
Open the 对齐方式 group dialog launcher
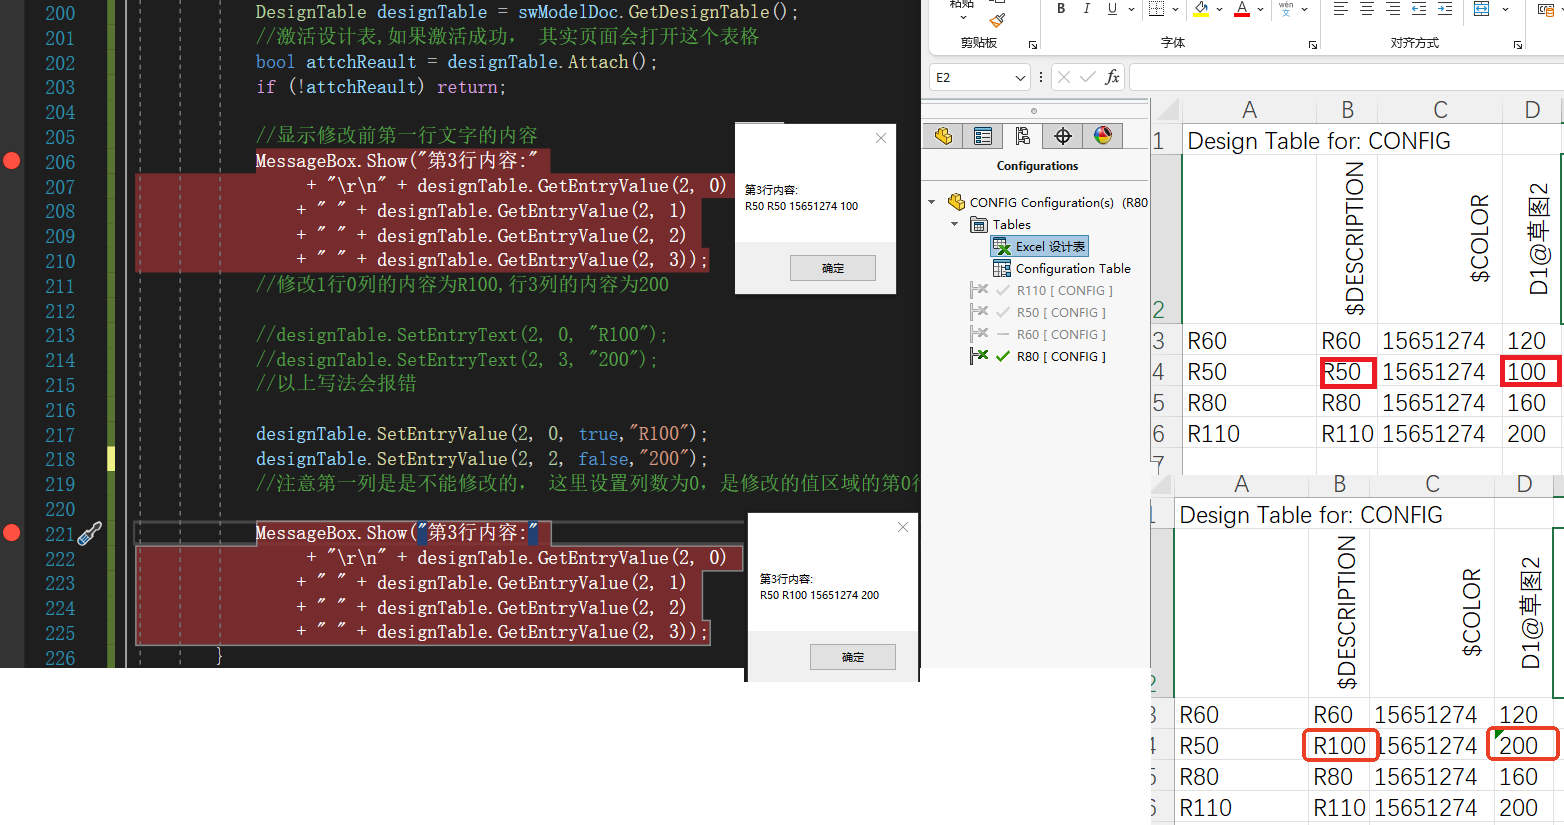[x=1518, y=45]
